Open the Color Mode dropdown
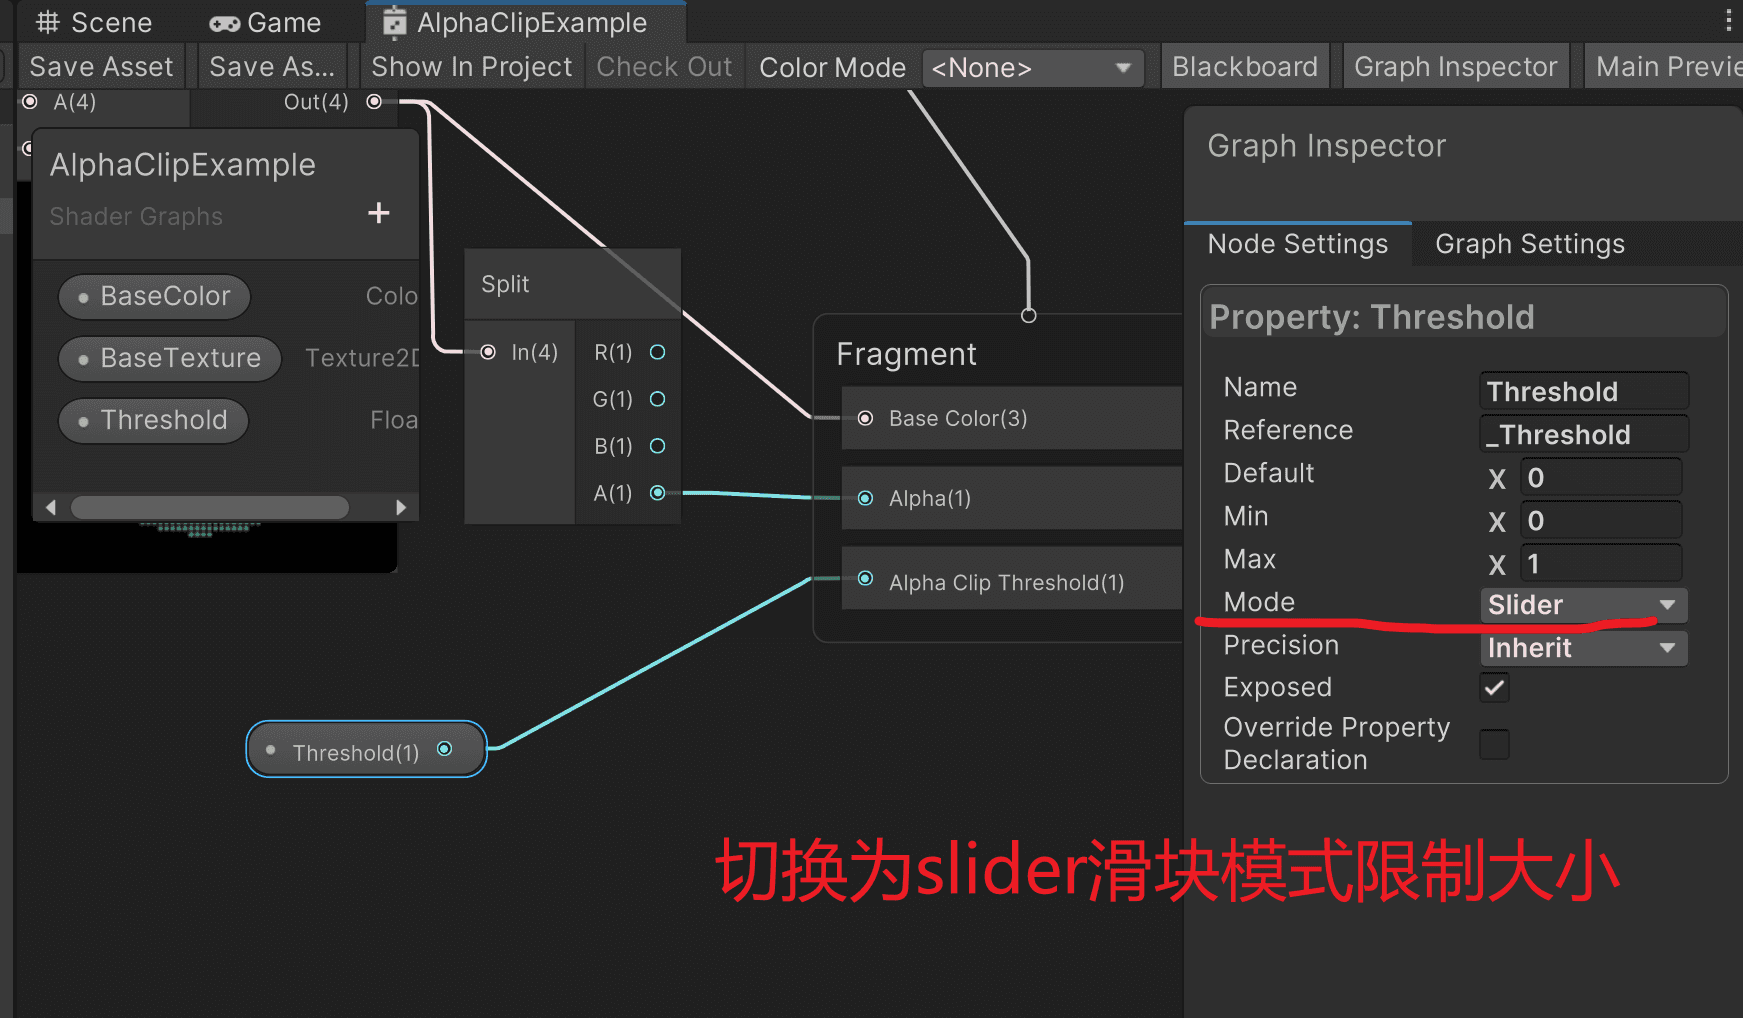The height and width of the screenshot is (1018, 1743). 1033,68
